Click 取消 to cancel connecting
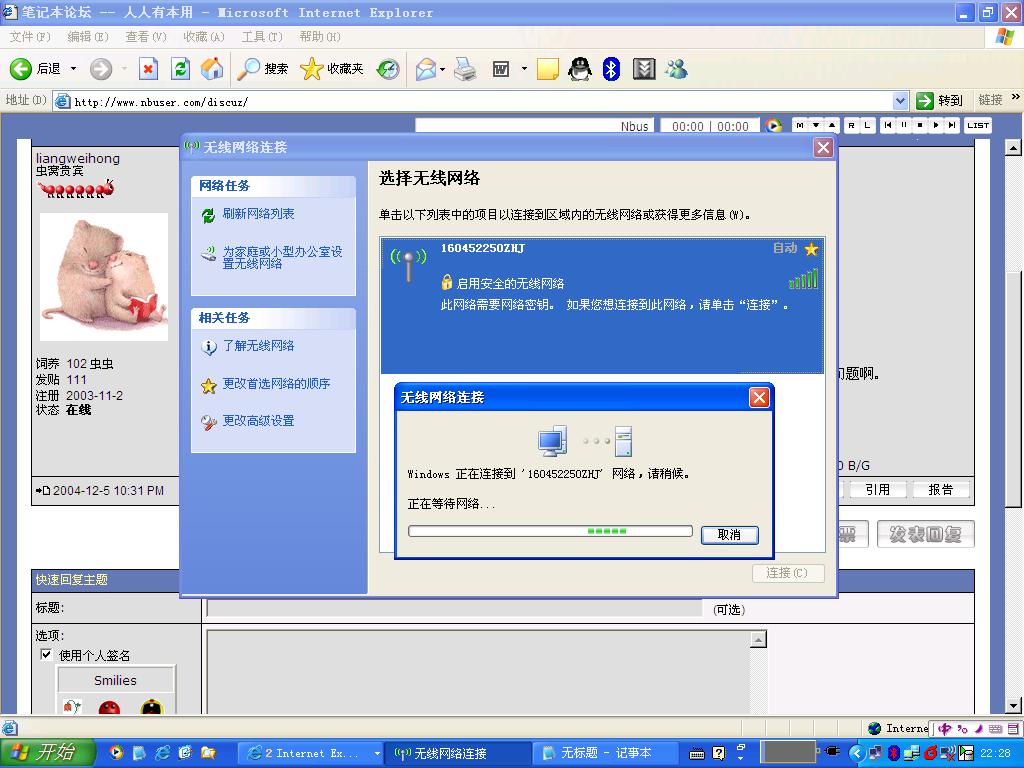 click(x=729, y=535)
